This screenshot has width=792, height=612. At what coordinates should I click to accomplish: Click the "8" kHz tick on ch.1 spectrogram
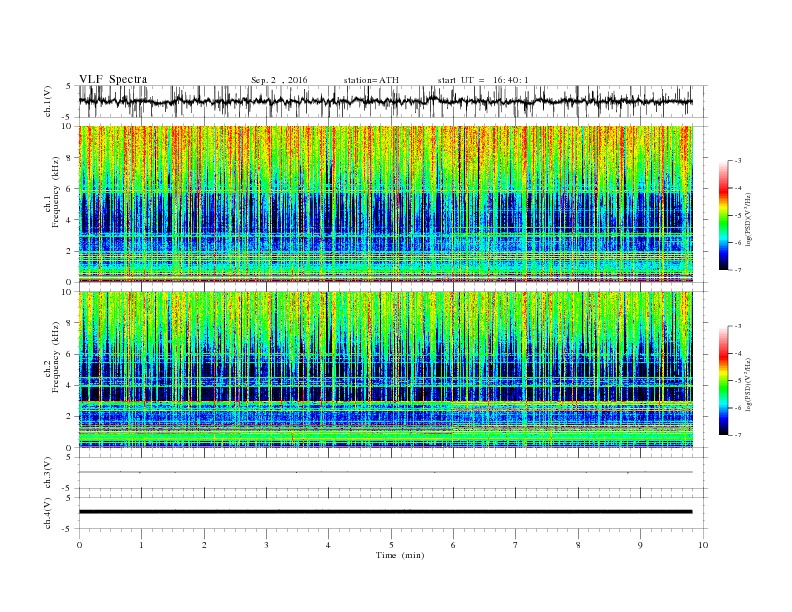(x=70, y=158)
